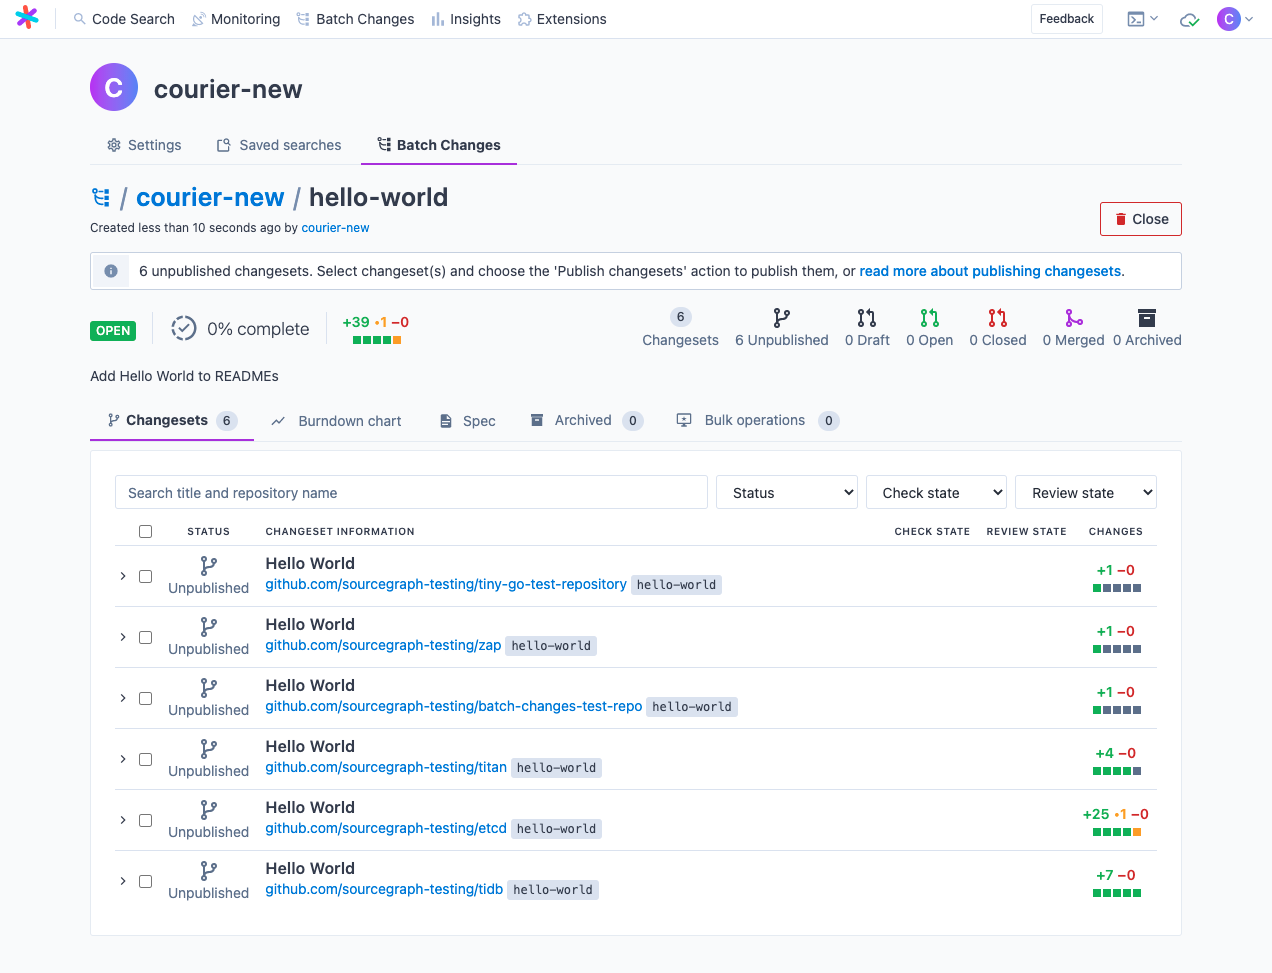The width and height of the screenshot is (1272, 973).
Task: Click the courier-new namespace avatar
Action: 113,87
